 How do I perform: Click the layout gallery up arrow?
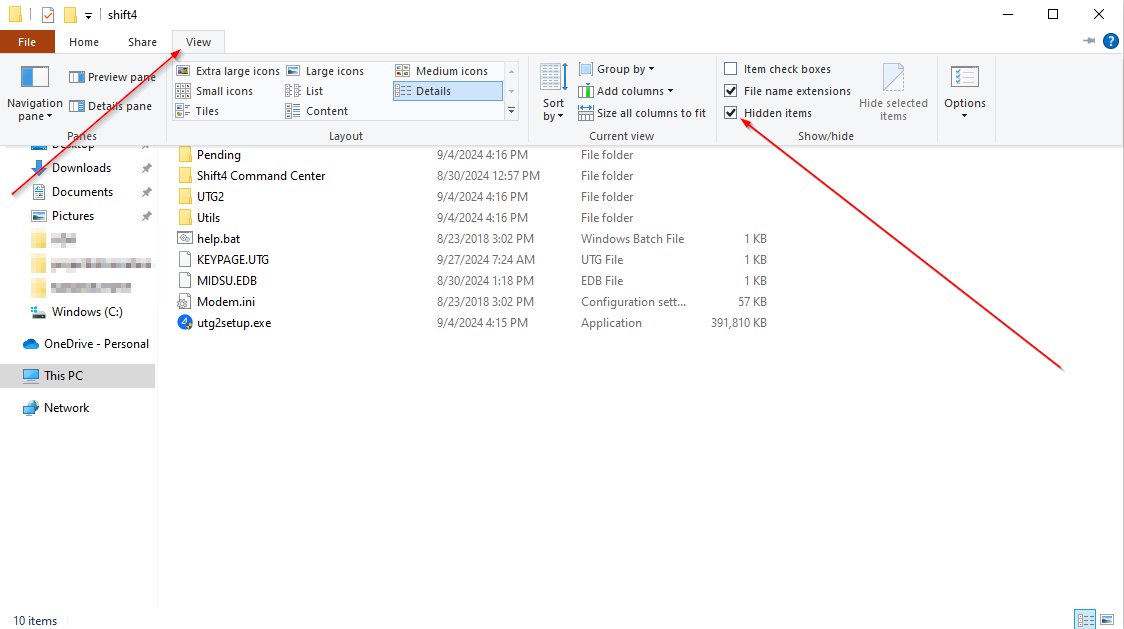coord(512,72)
